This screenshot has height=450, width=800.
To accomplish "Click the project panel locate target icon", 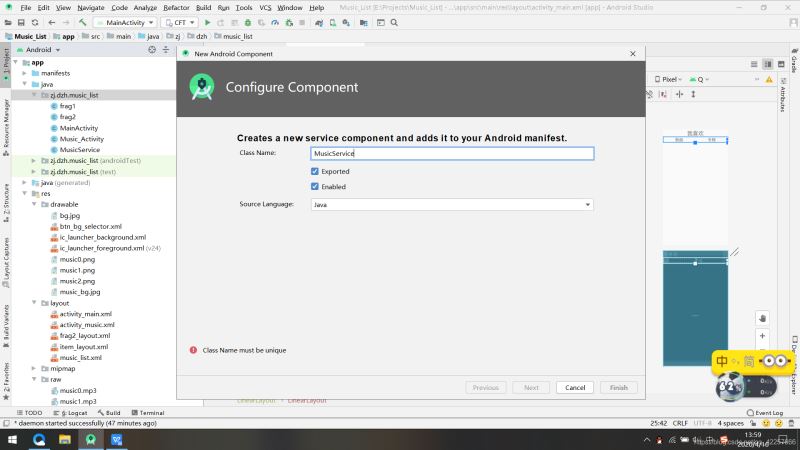I will coord(151,49).
